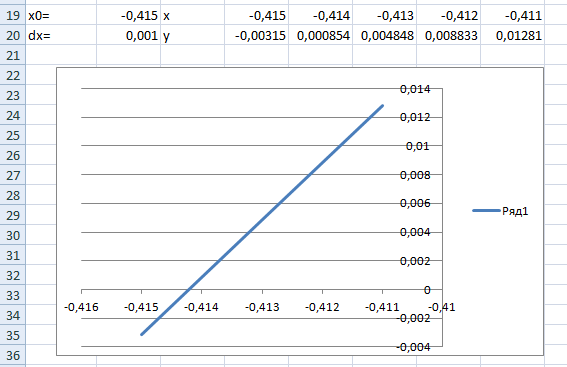Click the cell labeled x0=
This screenshot has width=567, height=367.
(x=61, y=15)
